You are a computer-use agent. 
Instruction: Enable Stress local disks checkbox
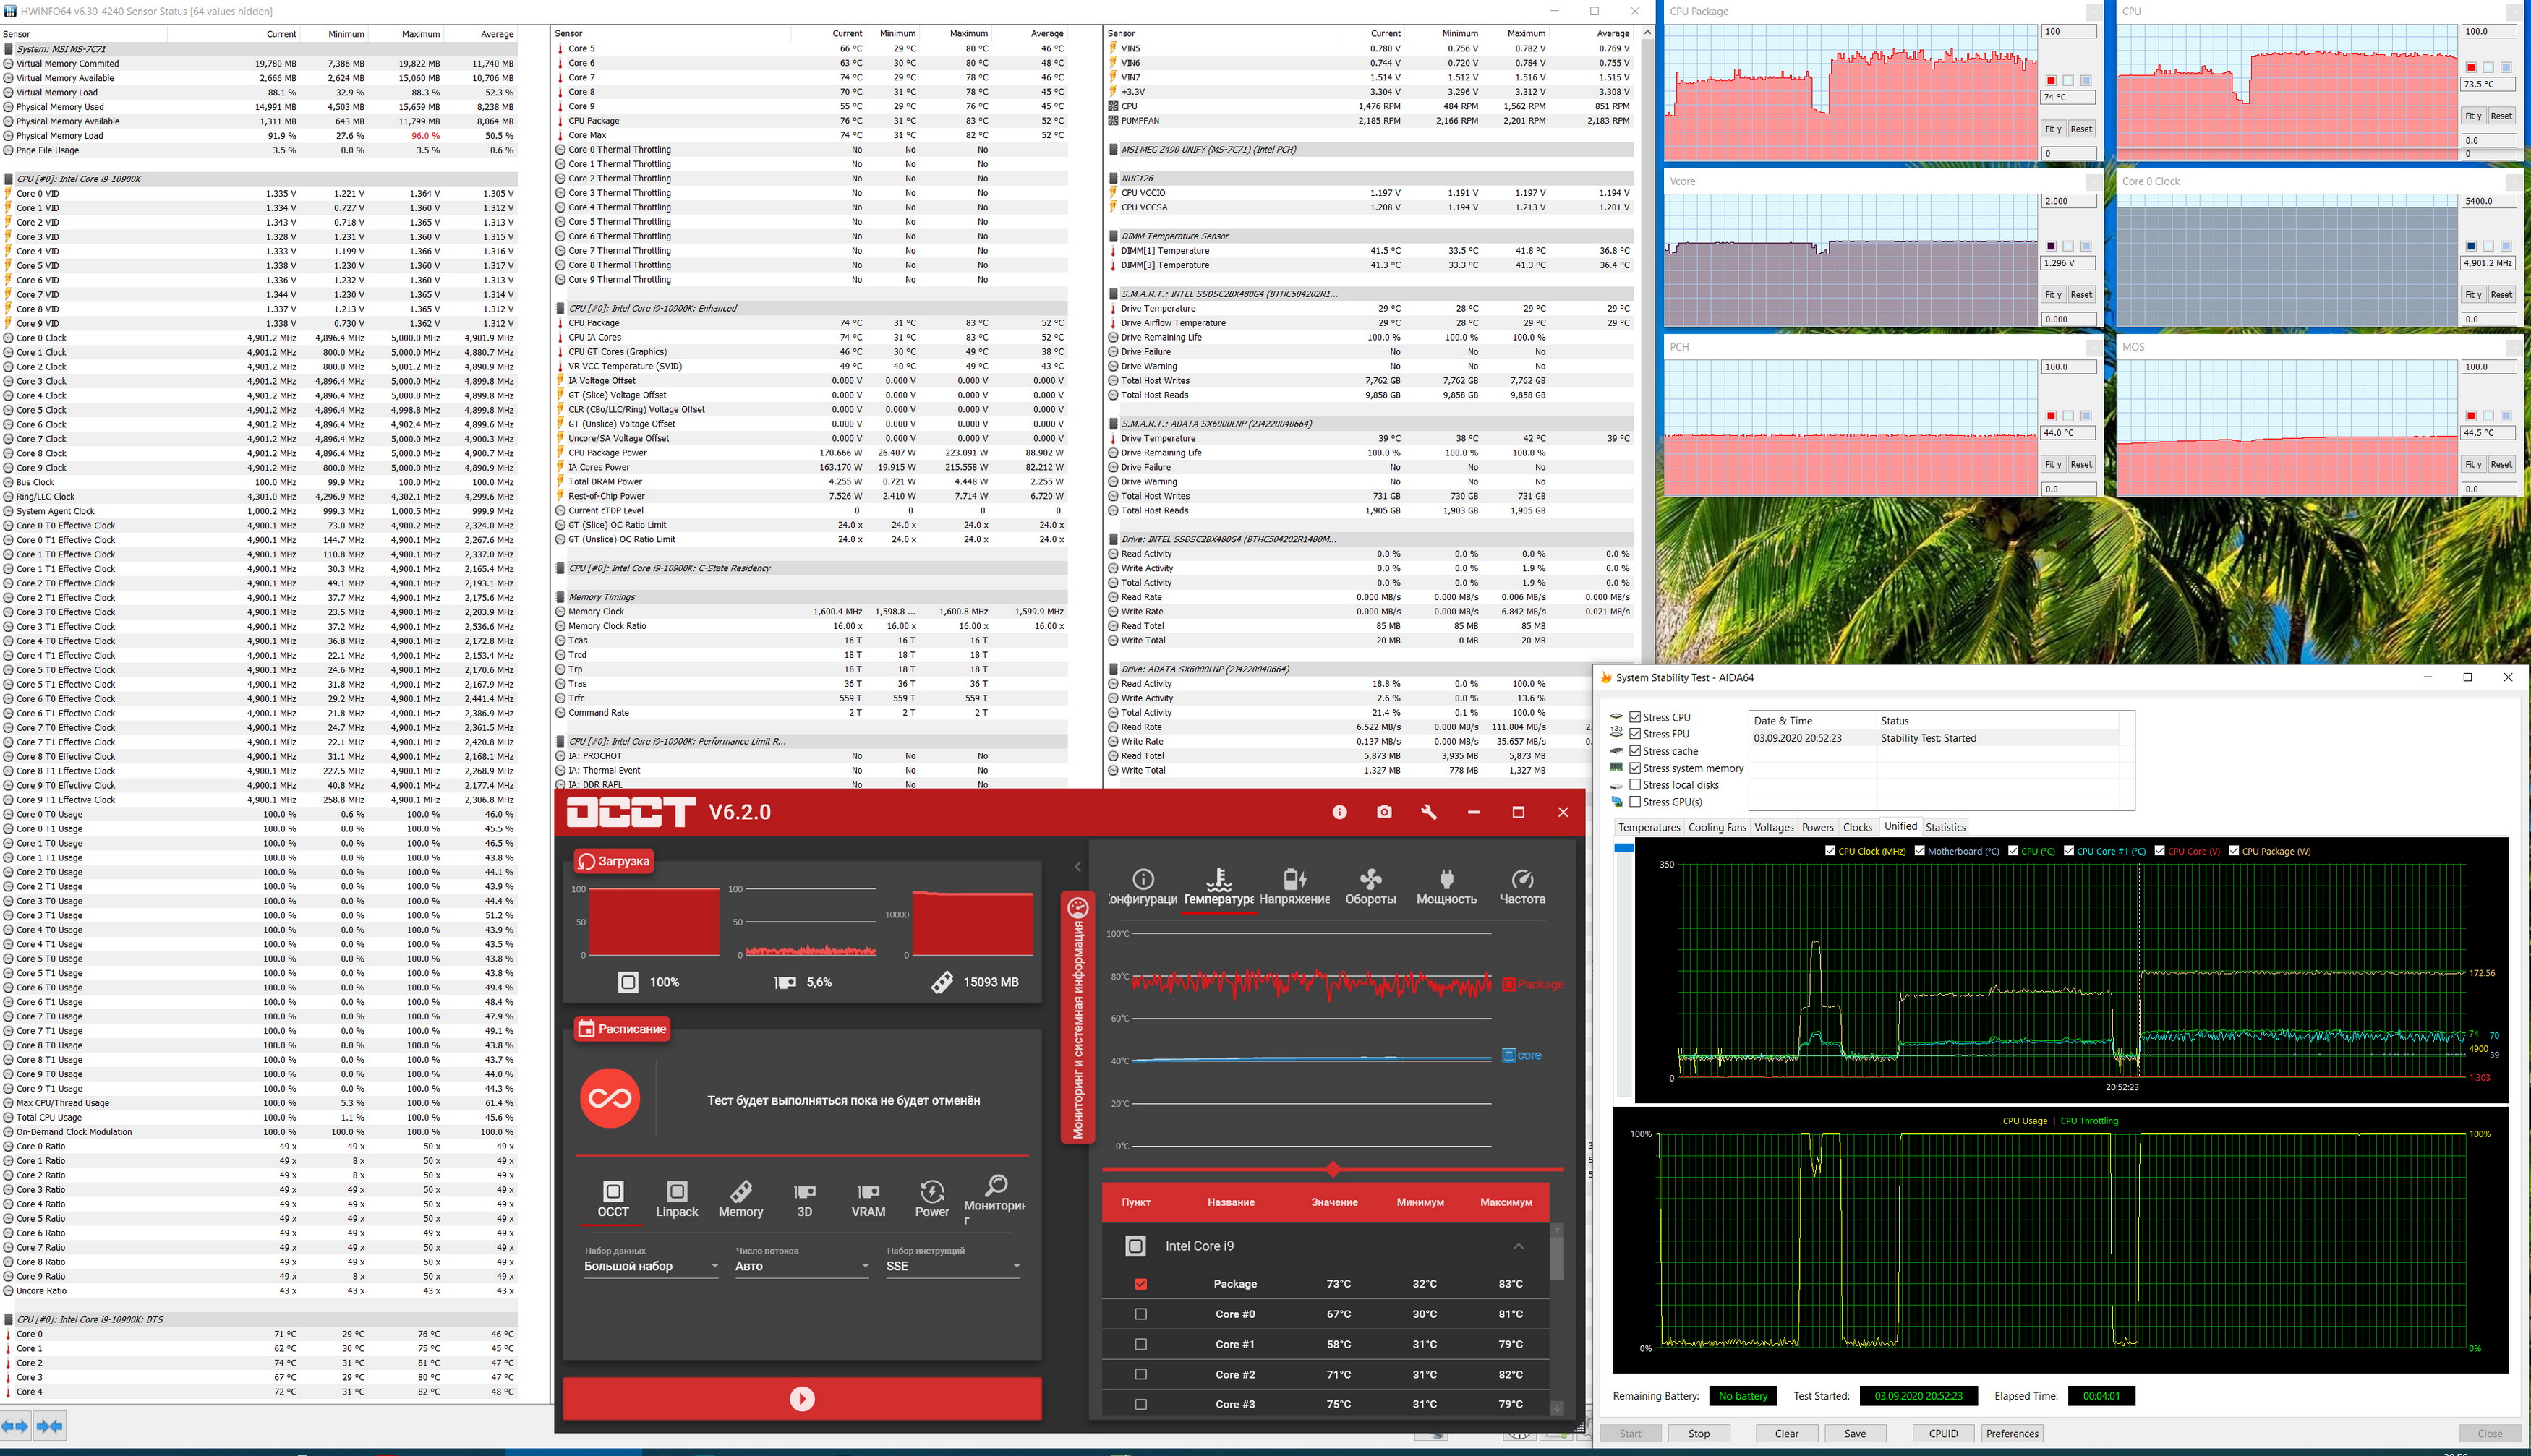[x=1635, y=785]
